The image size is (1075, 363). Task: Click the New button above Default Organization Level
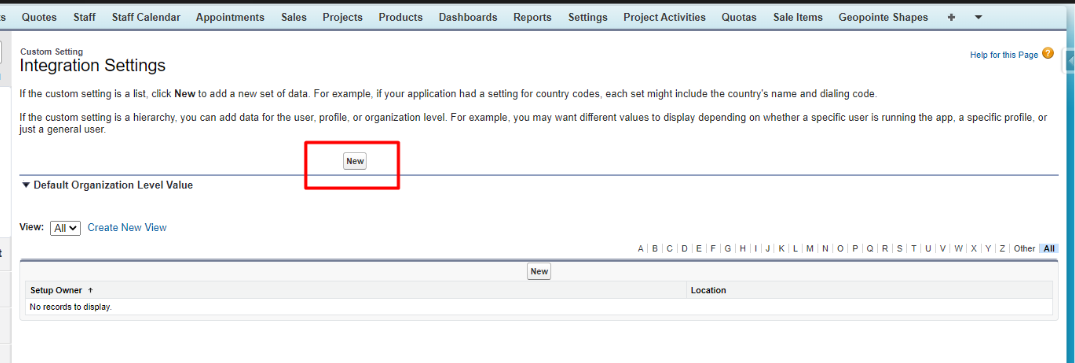click(x=354, y=161)
